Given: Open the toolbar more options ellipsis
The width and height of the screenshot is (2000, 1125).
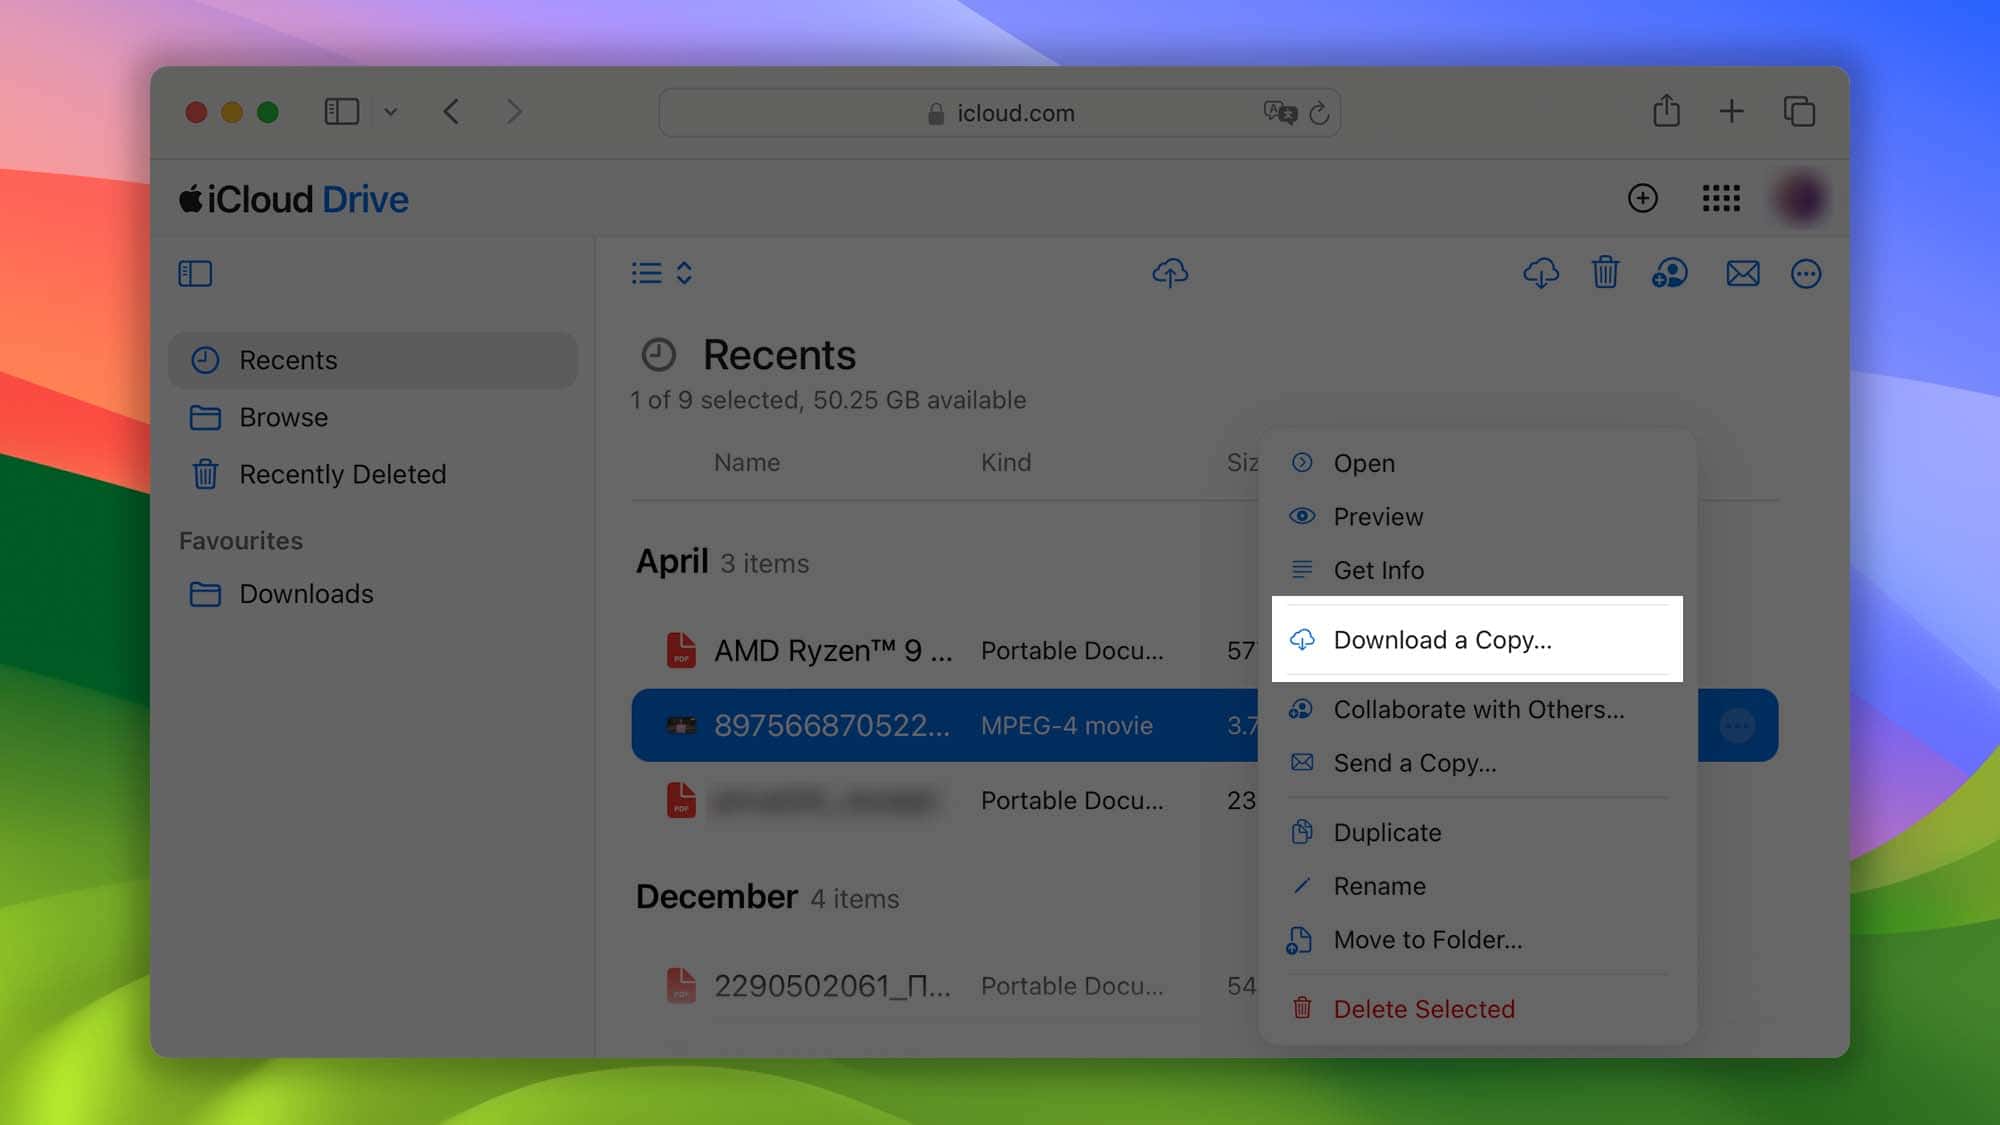Looking at the screenshot, I should [1805, 273].
